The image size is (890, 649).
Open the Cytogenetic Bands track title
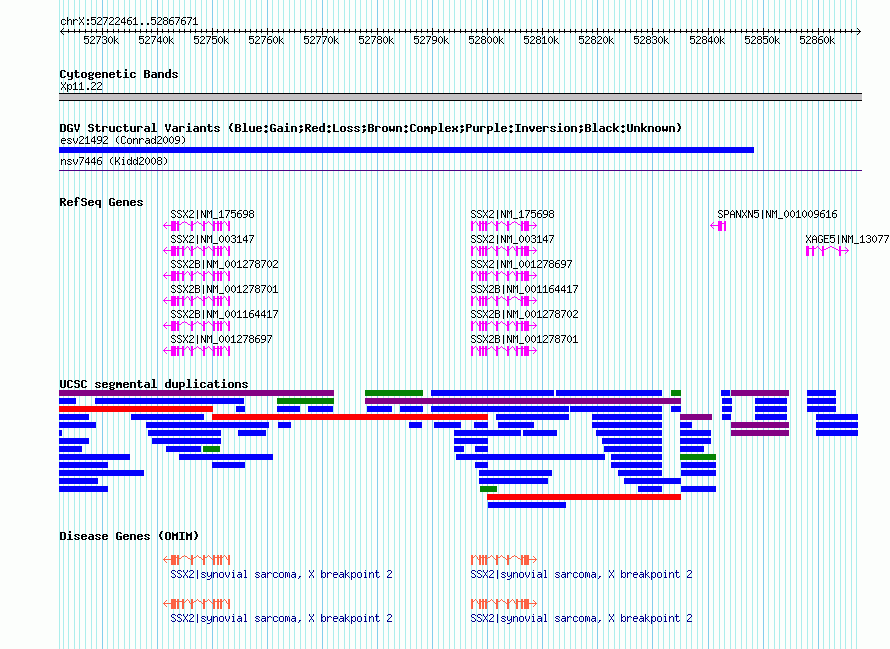[119, 74]
